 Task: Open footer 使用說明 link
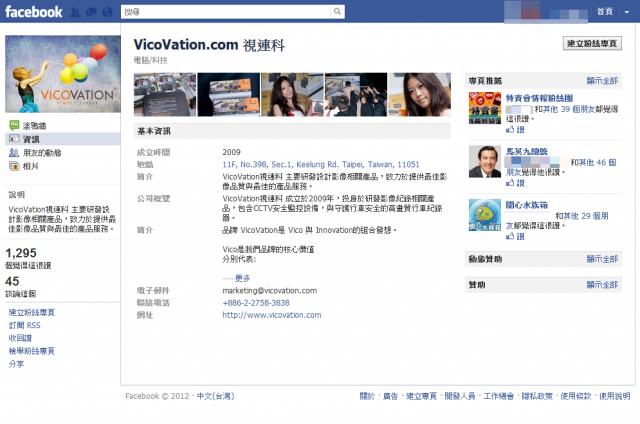pos(615,396)
